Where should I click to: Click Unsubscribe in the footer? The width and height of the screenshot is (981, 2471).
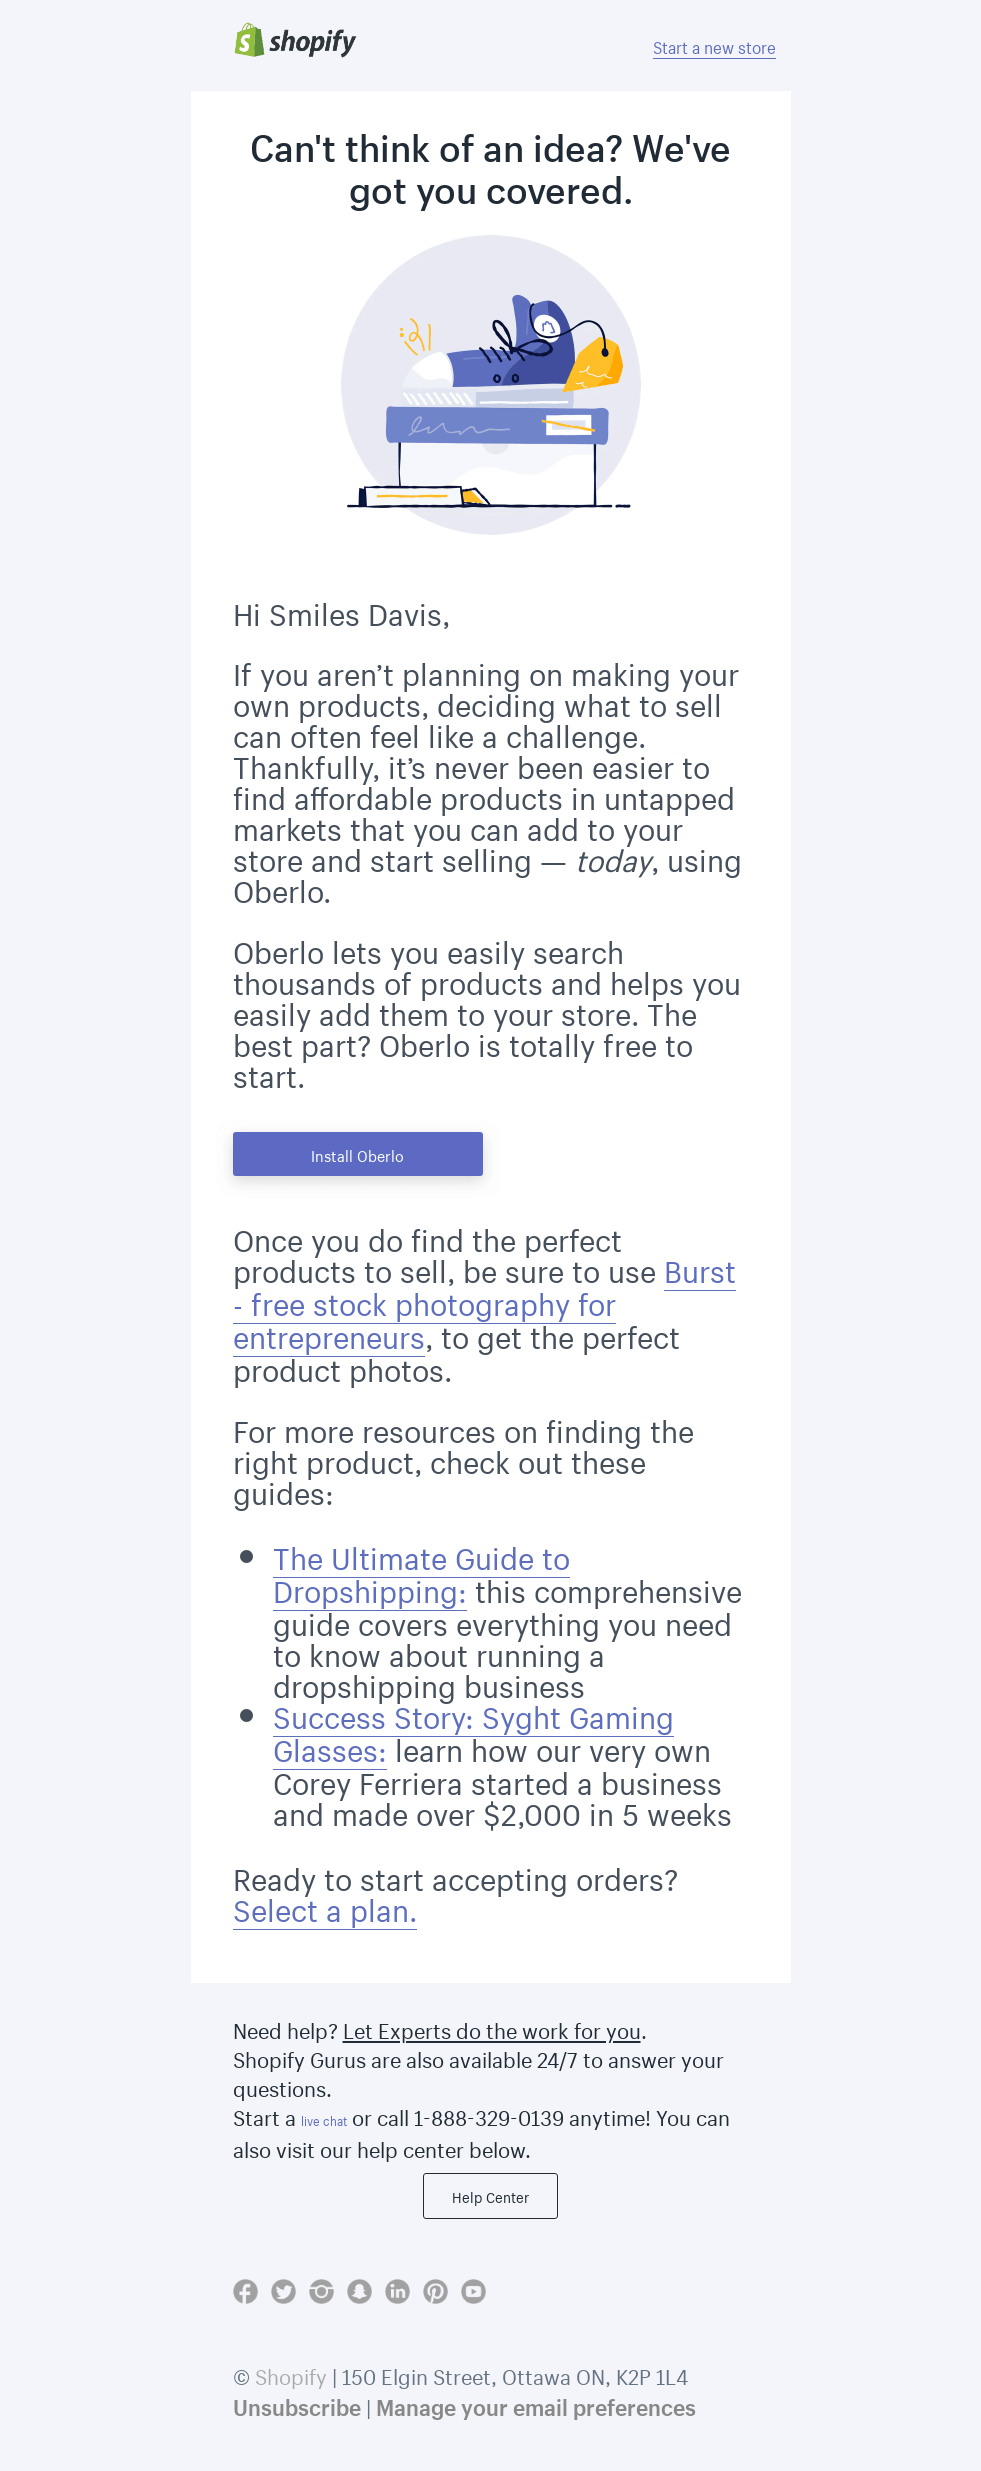click(x=293, y=2410)
